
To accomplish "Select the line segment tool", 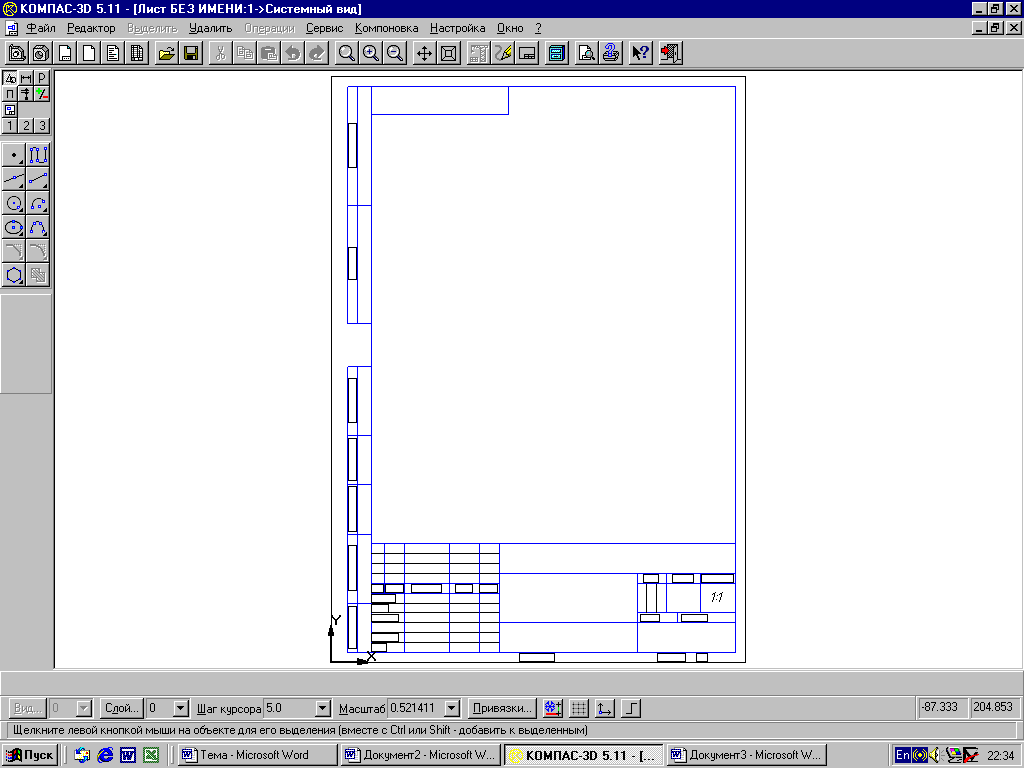I will pos(38,179).
